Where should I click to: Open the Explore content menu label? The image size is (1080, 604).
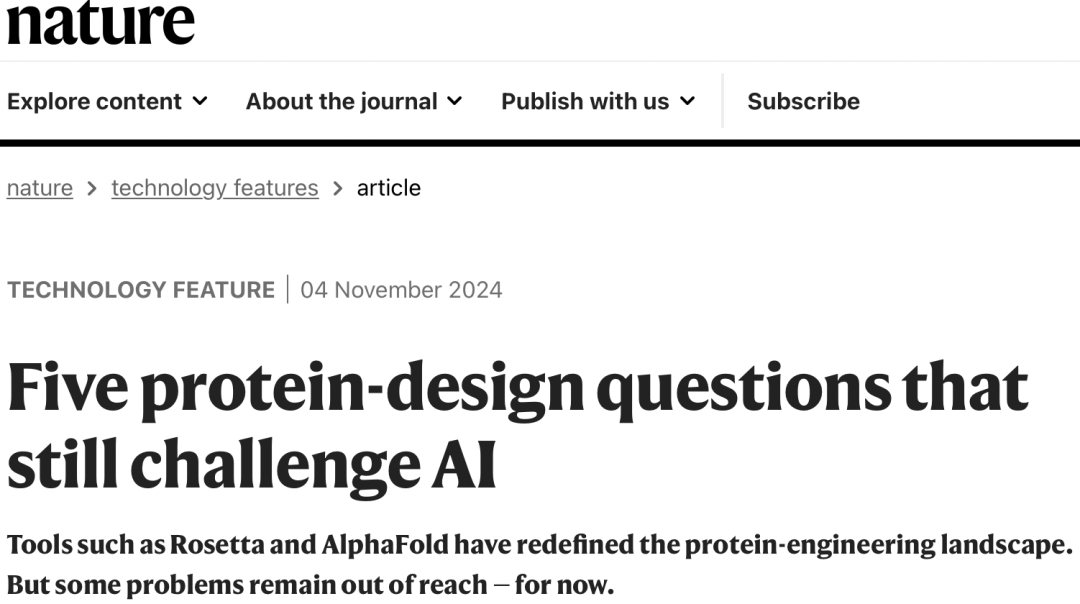[94, 101]
